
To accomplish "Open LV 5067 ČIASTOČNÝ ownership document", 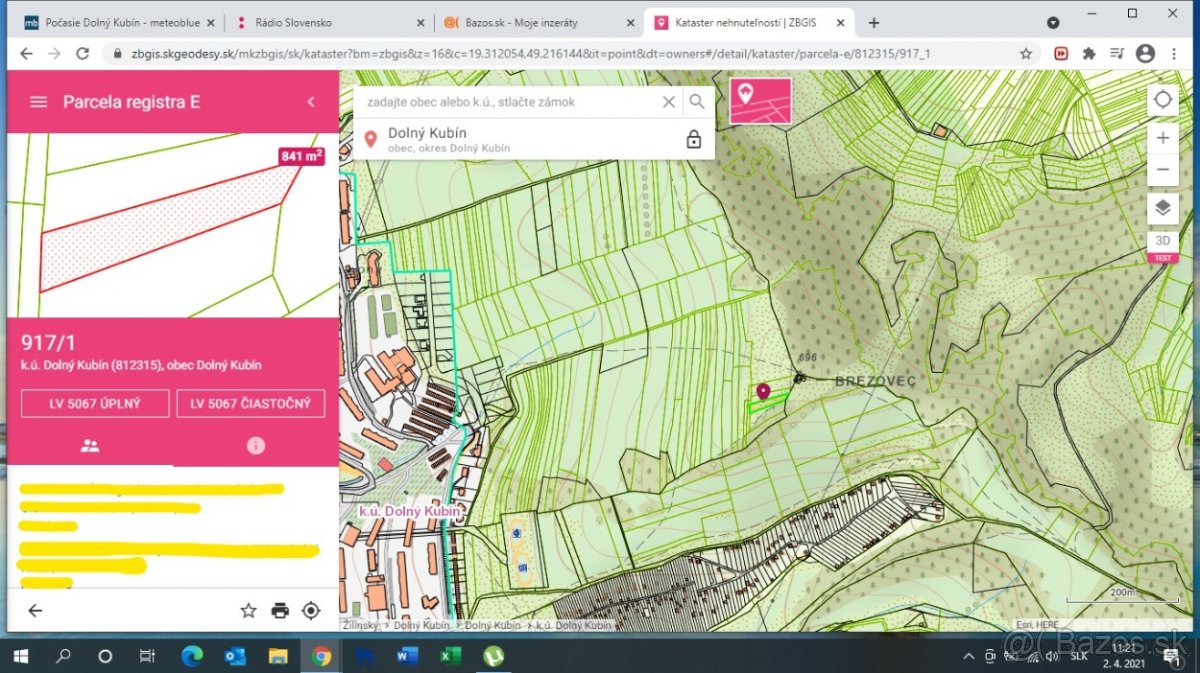I will (x=251, y=404).
